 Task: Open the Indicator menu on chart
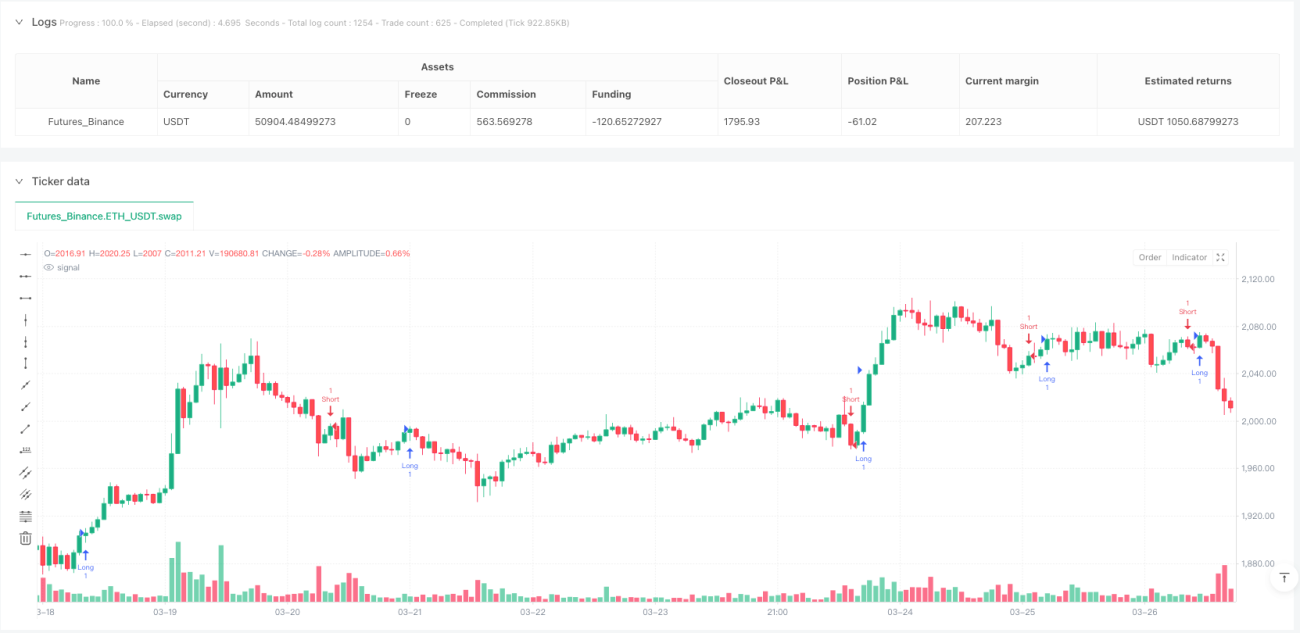pos(1189,257)
